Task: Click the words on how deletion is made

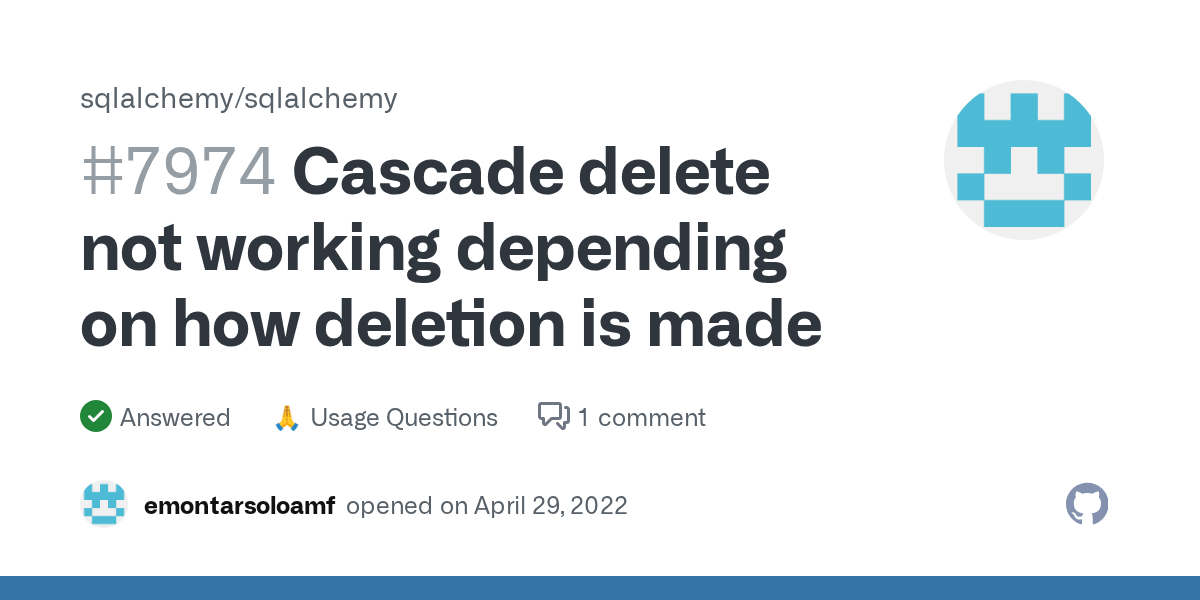Action: coord(451,326)
